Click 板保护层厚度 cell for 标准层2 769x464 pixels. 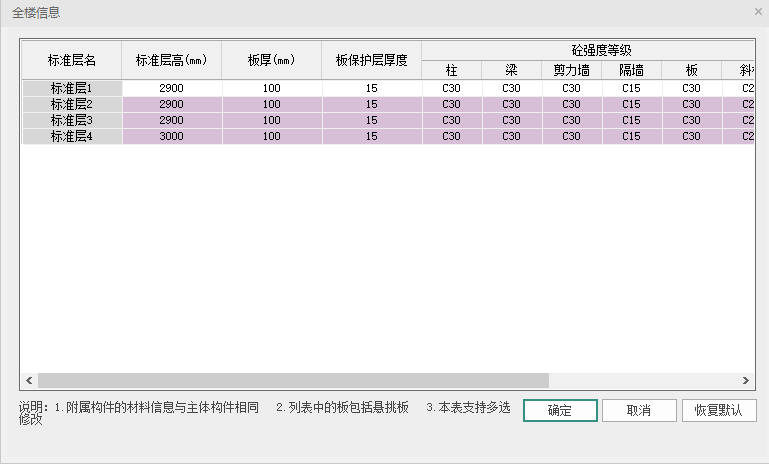372,104
